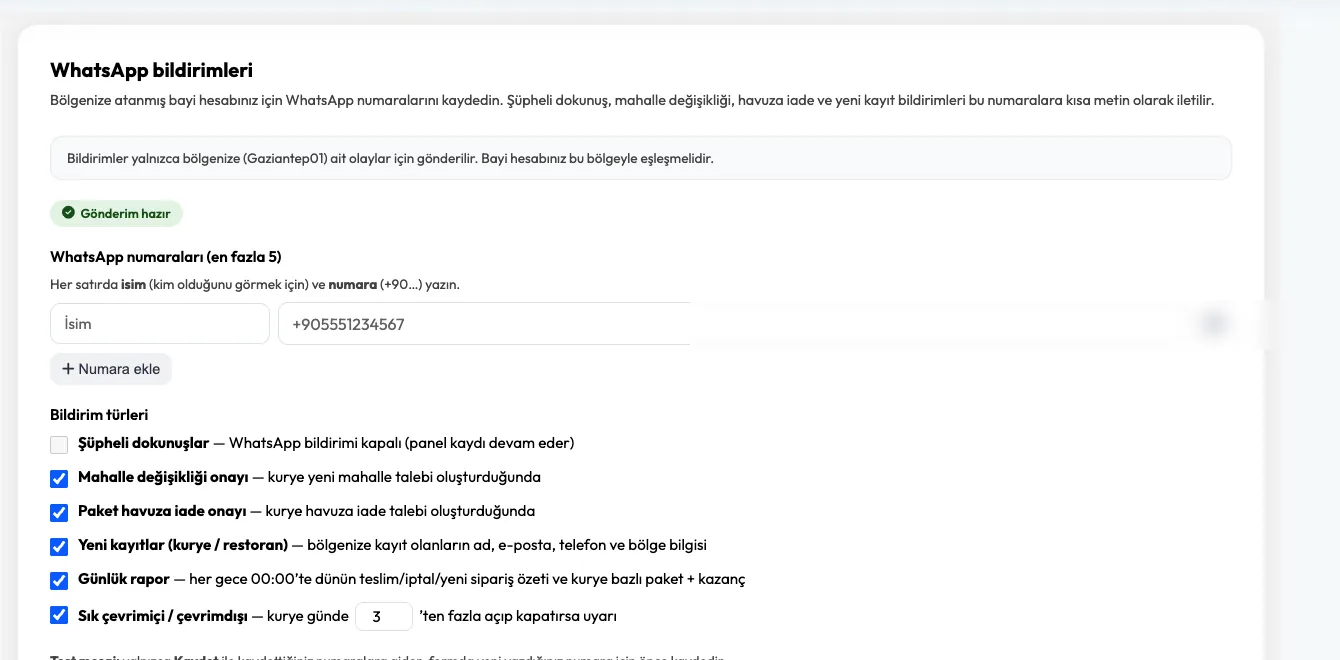Click the Bölgenize atanmış bayi hesabınız description text
This screenshot has width=1340, height=660.
(x=632, y=101)
